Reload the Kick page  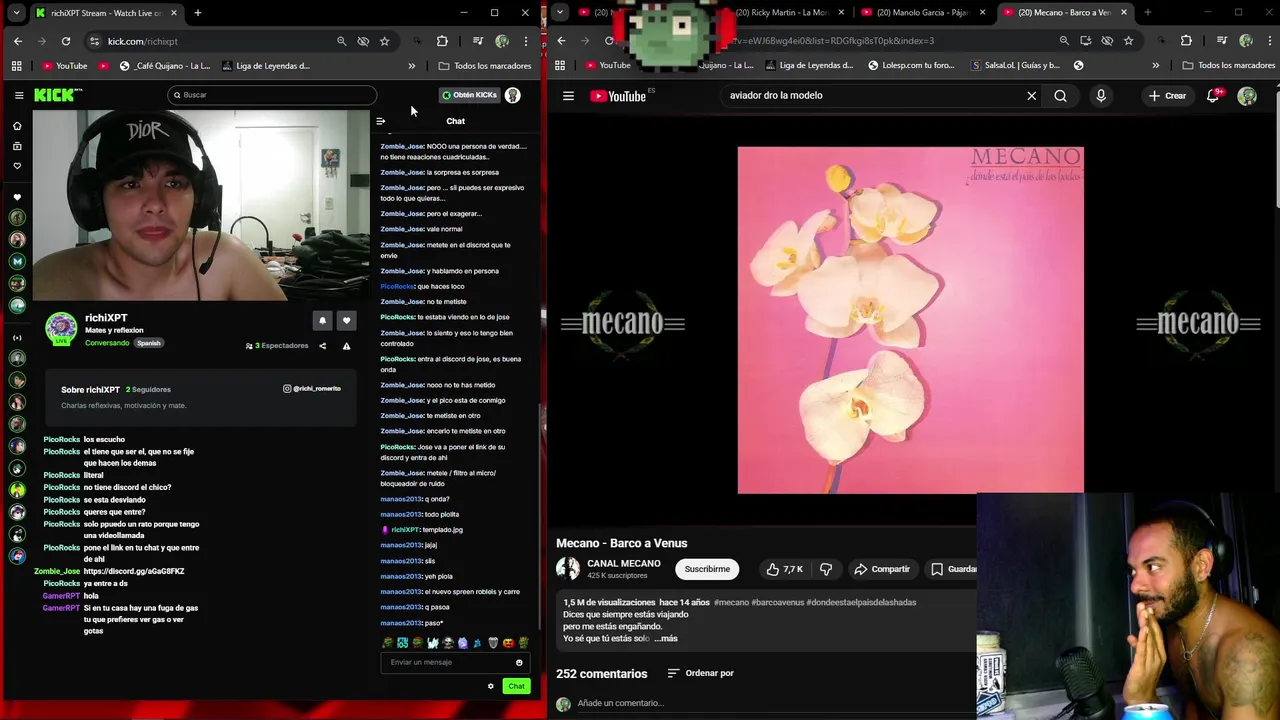click(x=66, y=41)
